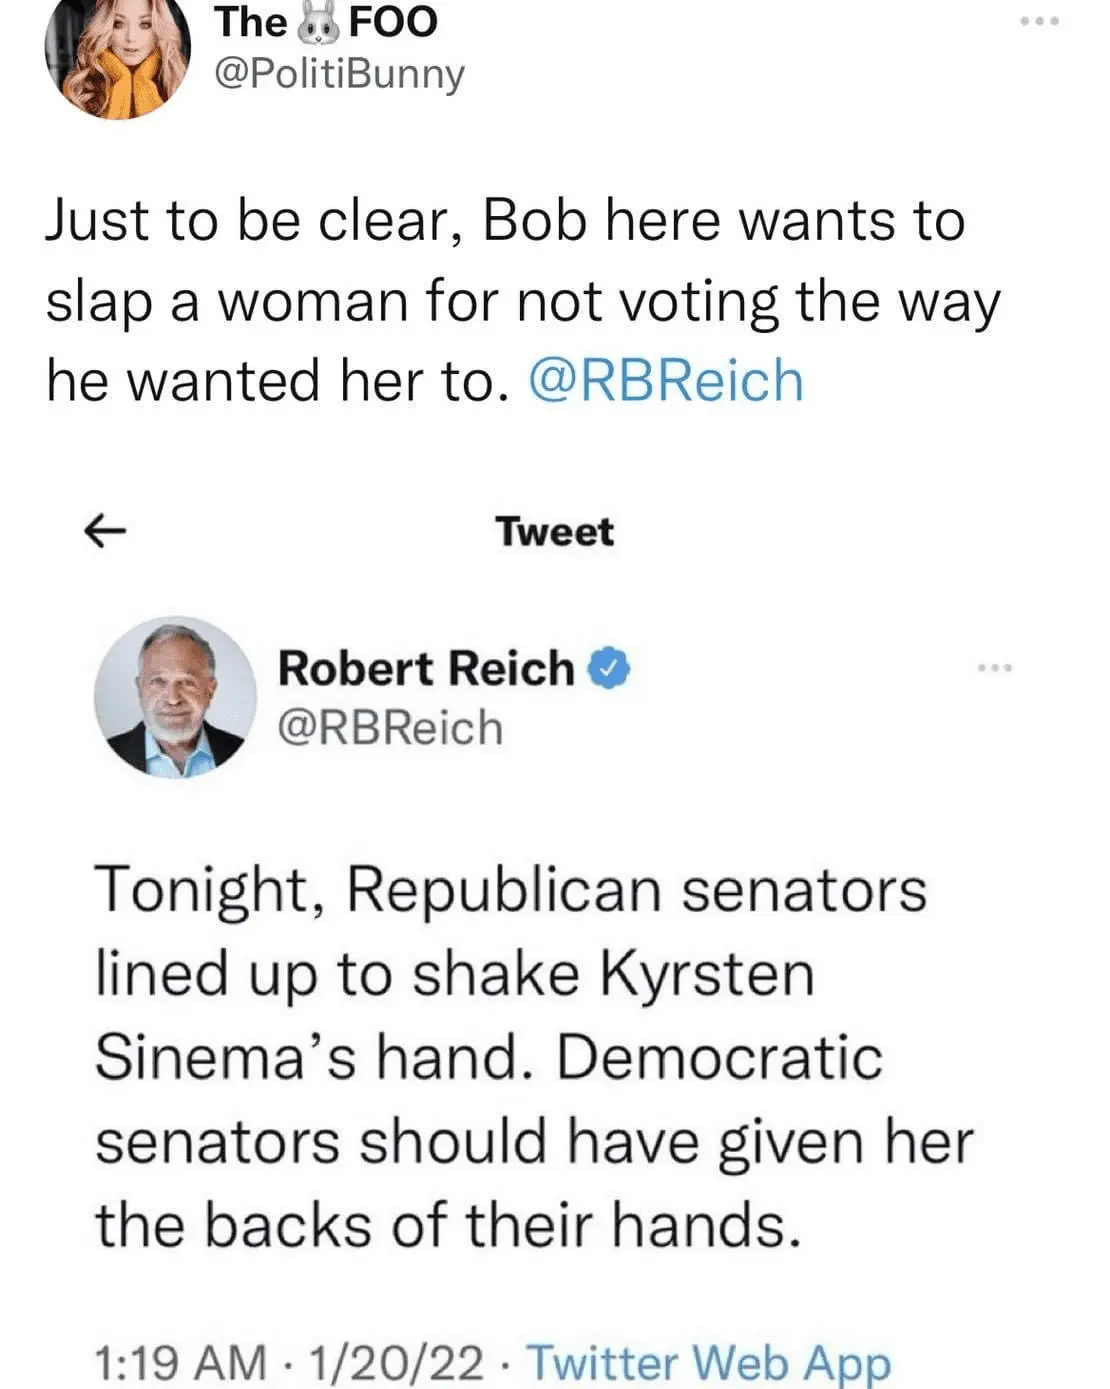Click the bunny emoji in the display name
Image resolution: width=1110 pixels, height=1389 pixels.
319,22
